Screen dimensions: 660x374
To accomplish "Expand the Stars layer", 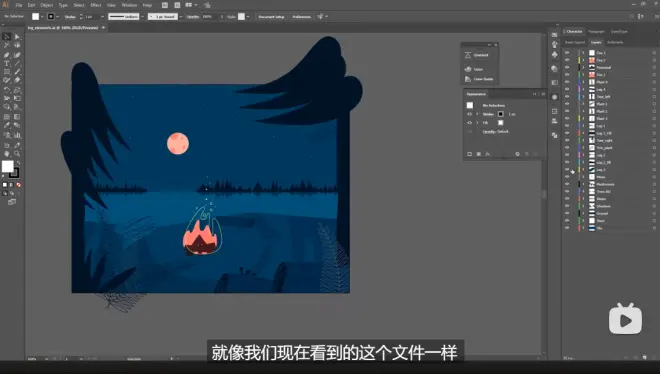I will click(x=583, y=221).
